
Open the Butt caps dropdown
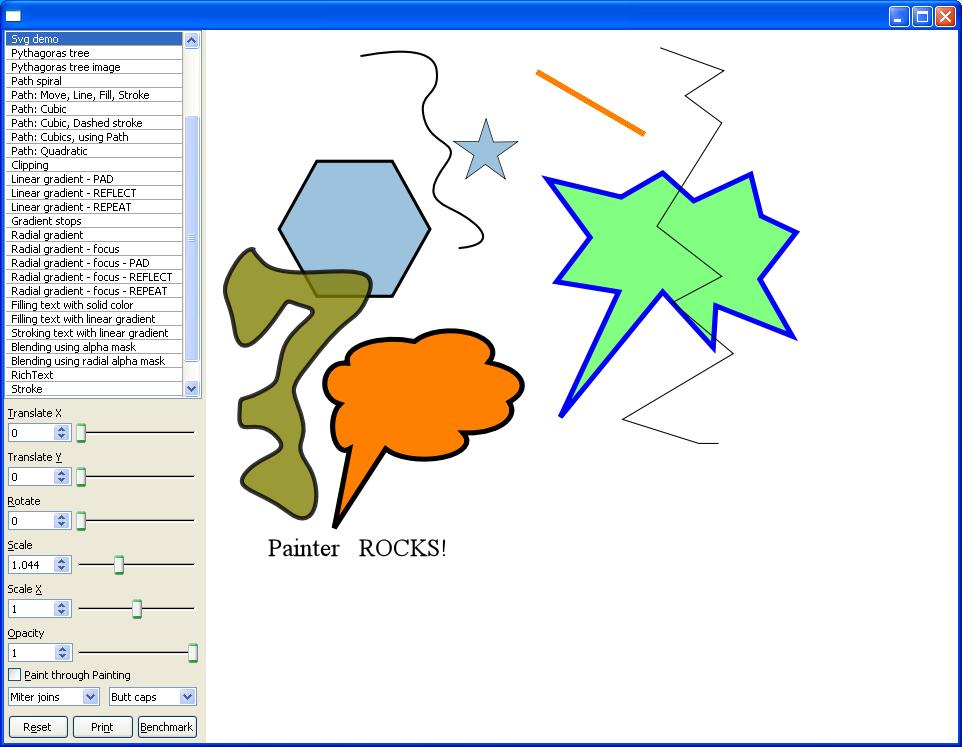[x=152, y=697]
